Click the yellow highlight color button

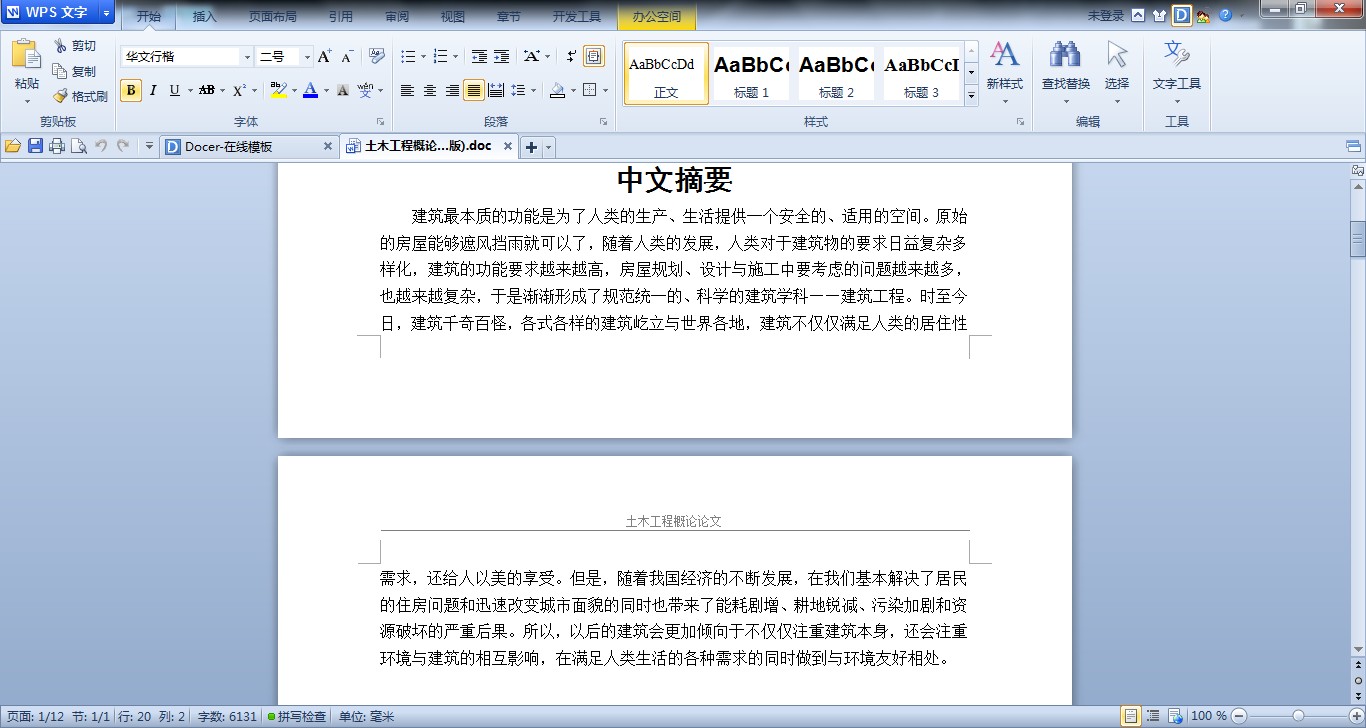coord(278,90)
